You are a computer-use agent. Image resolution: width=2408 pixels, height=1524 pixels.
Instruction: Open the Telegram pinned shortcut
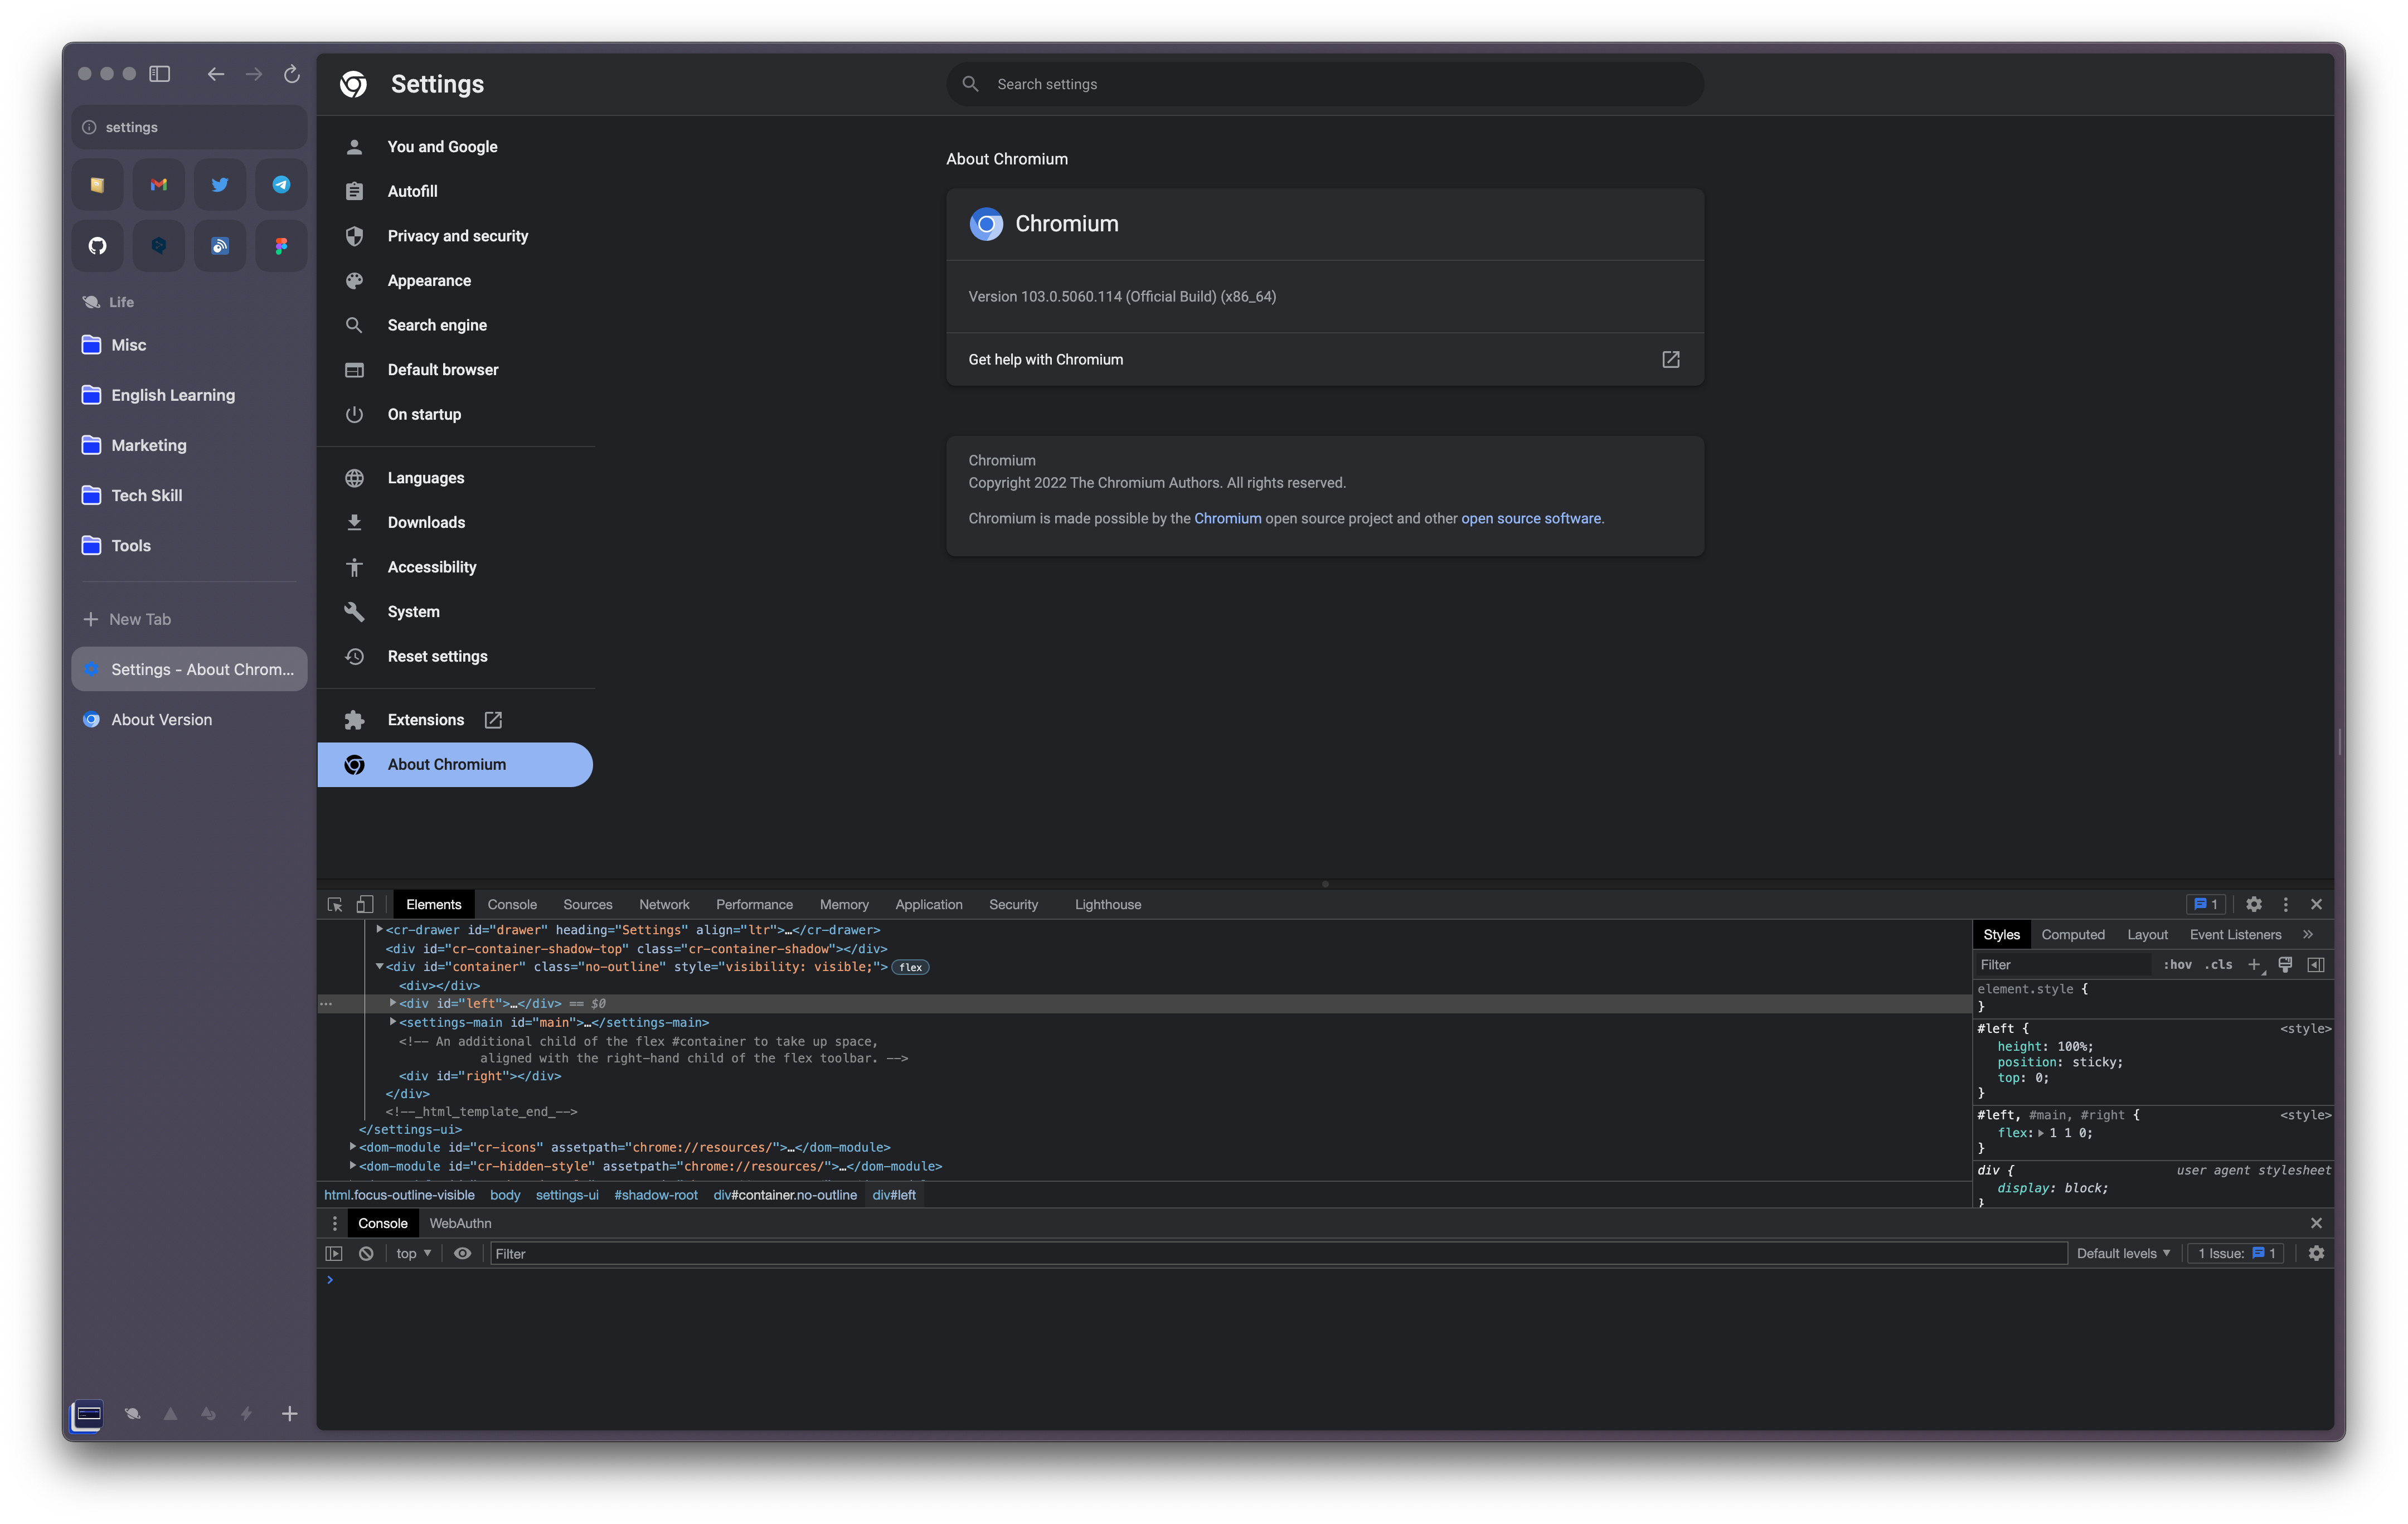[x=281, y=184]
